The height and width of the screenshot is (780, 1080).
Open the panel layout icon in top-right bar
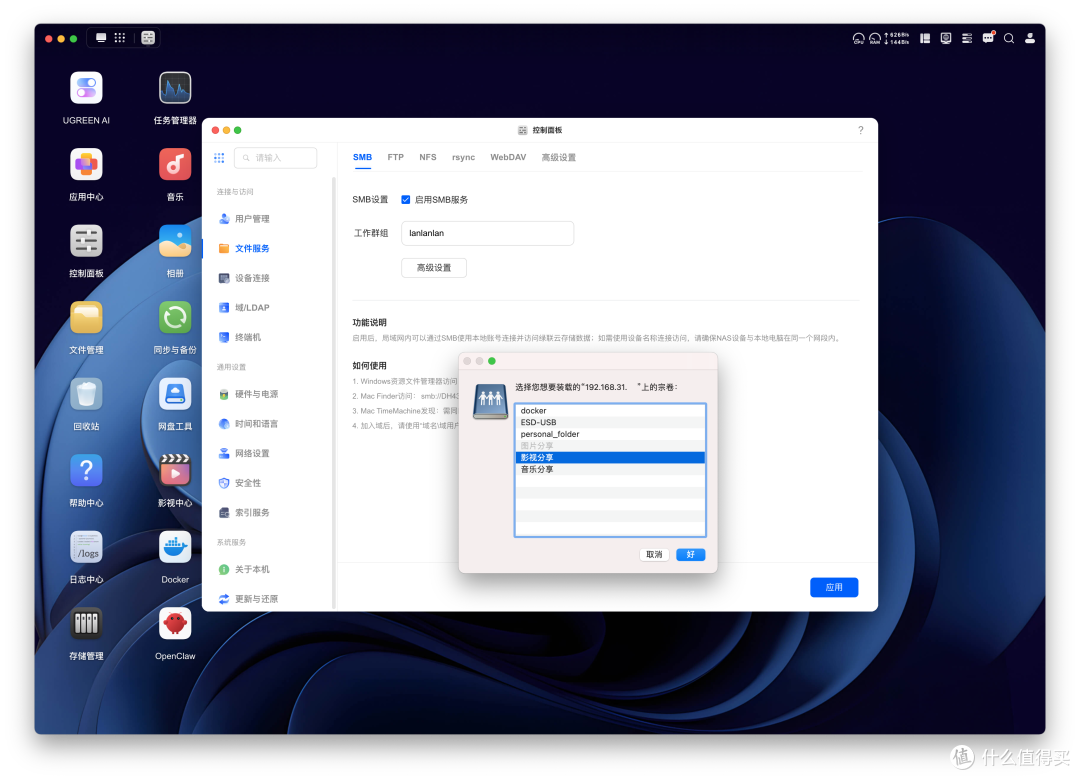click(x=925, y=39)
